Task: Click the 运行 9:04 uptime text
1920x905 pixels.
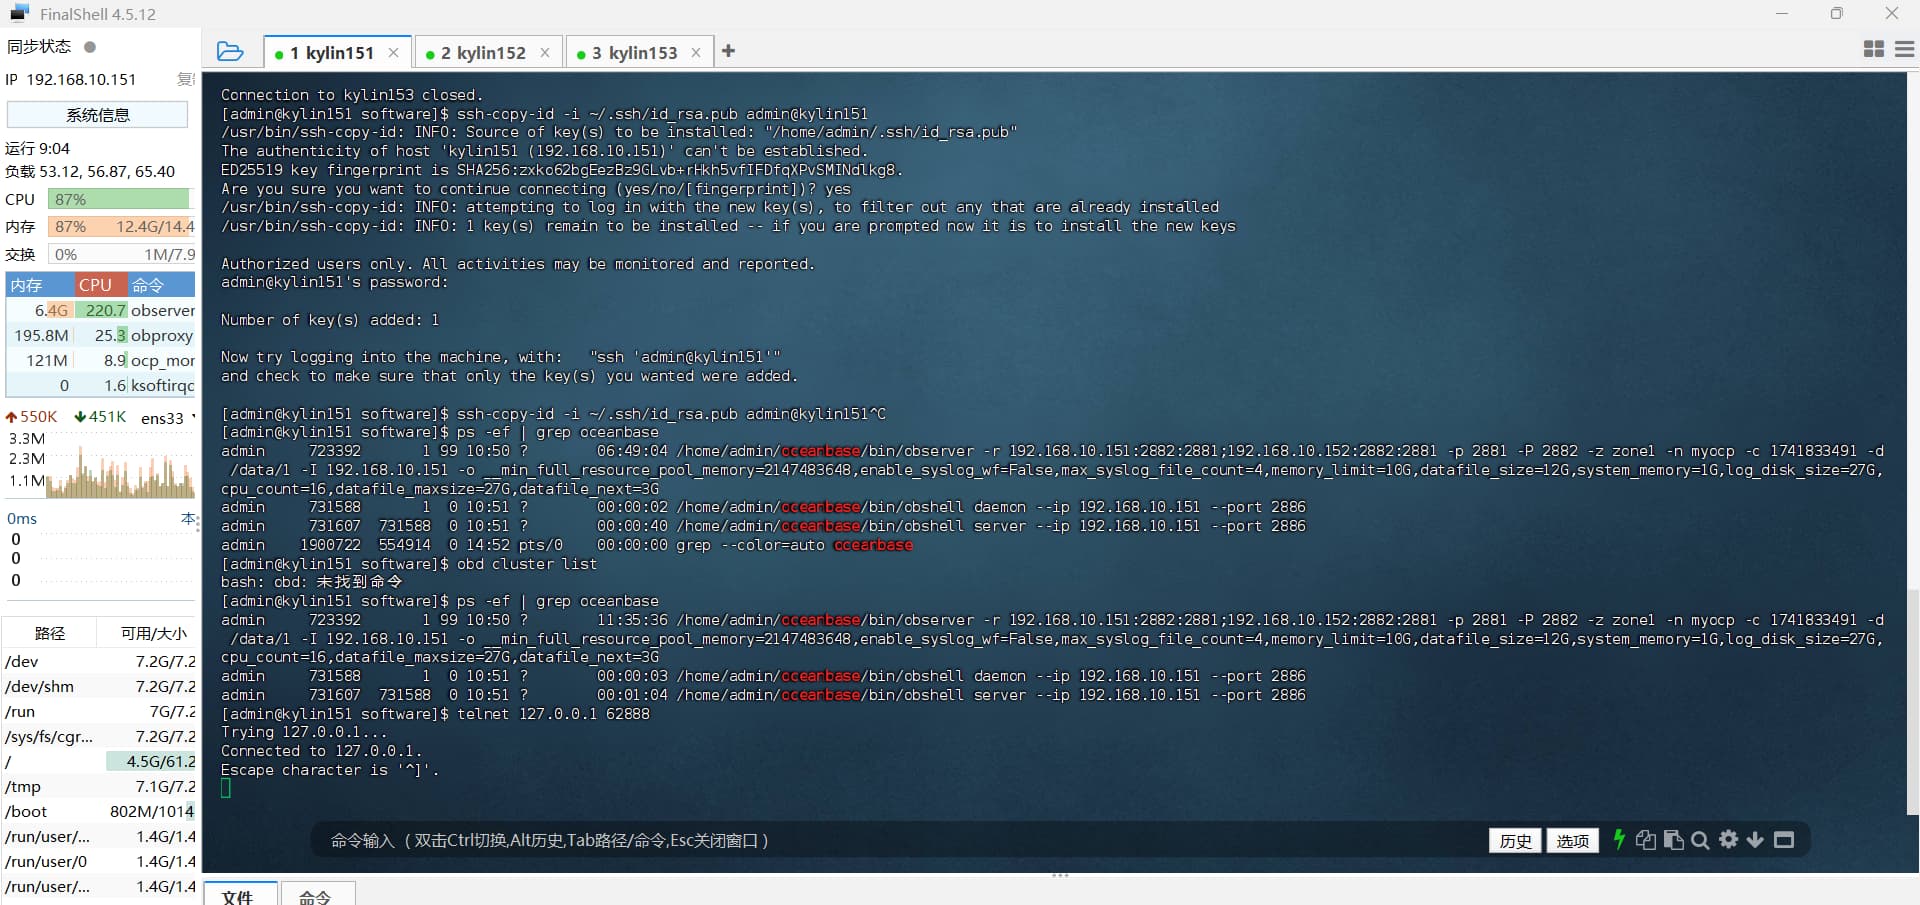Action: coord(38,148)
